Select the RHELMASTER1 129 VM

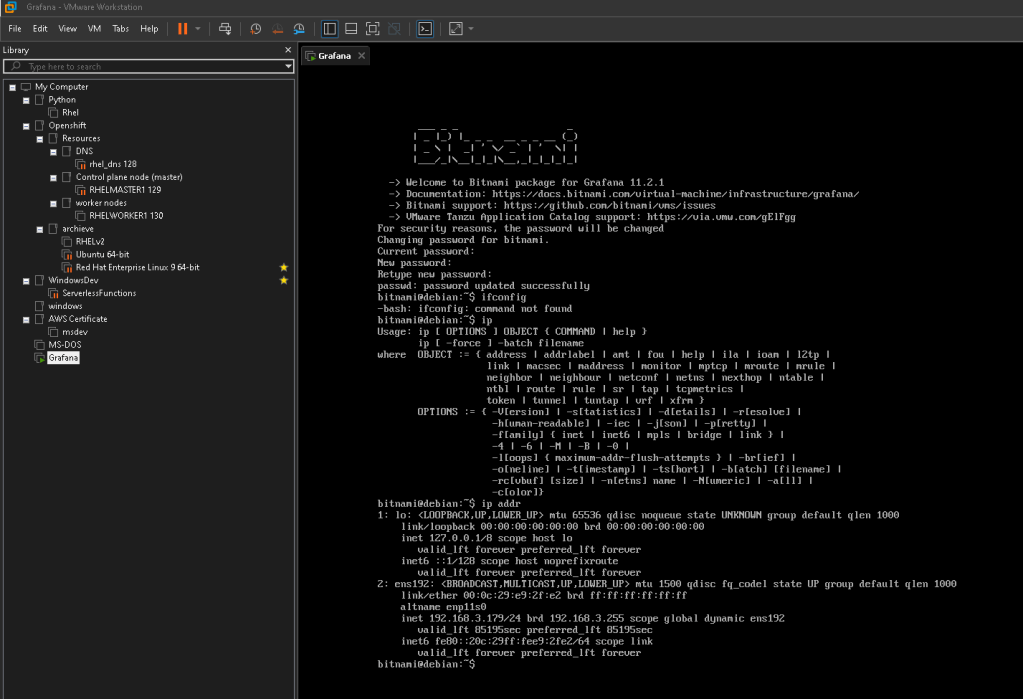(x=125, y=190)
